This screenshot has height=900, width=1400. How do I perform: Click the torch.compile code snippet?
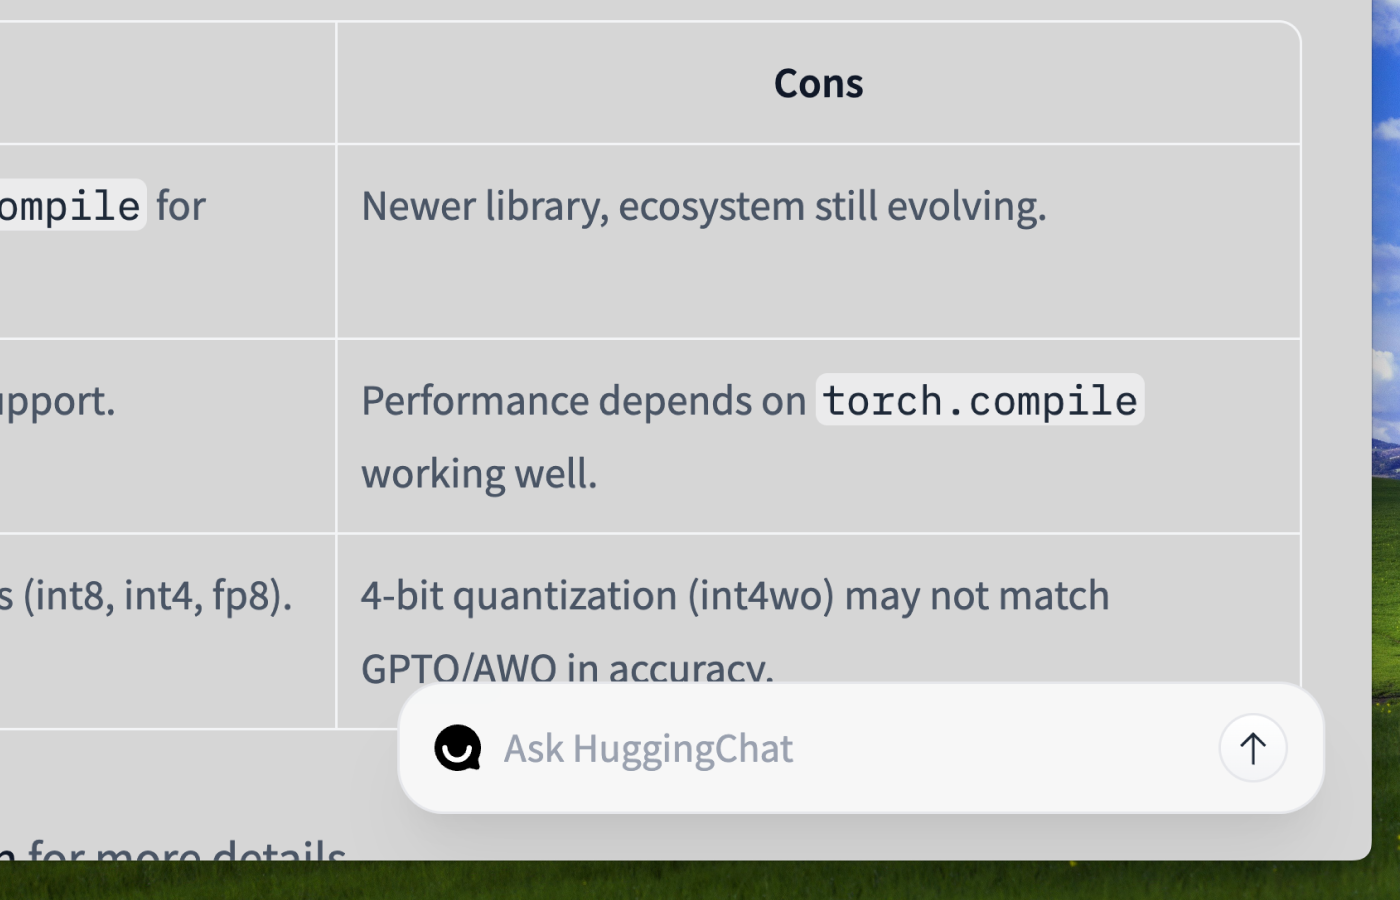(x=979, y=401)
